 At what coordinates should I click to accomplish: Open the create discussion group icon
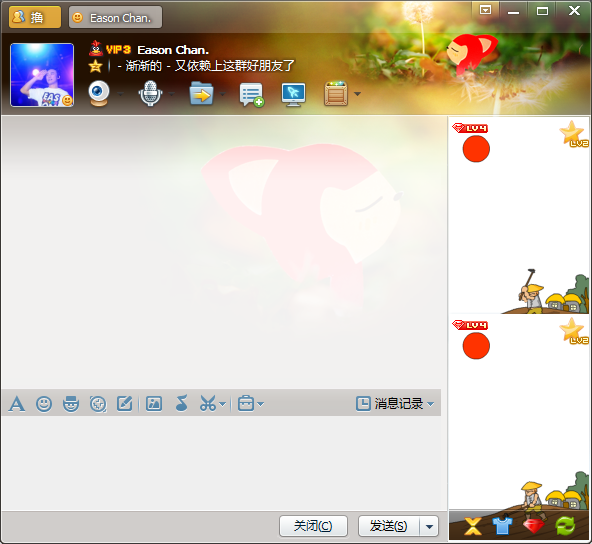252,94
